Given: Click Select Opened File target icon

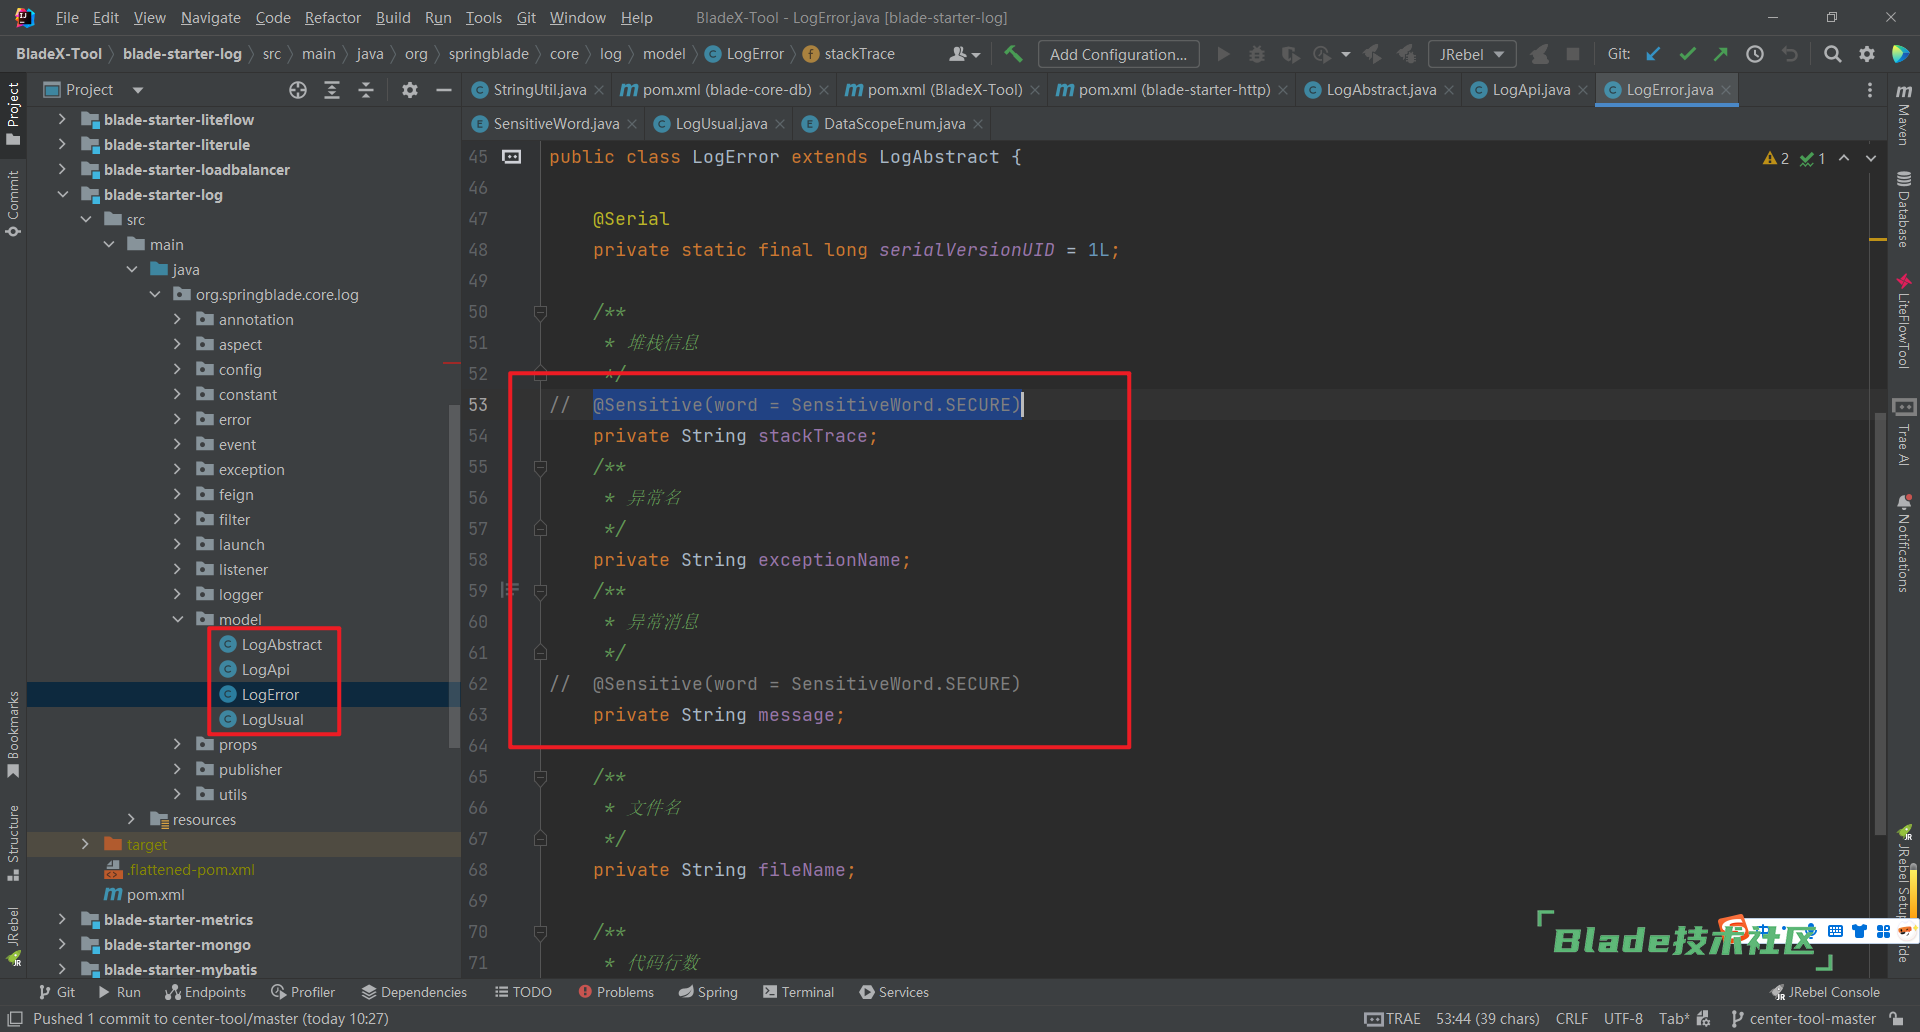Looking at the screenshot, I should (x=298, y=90).
